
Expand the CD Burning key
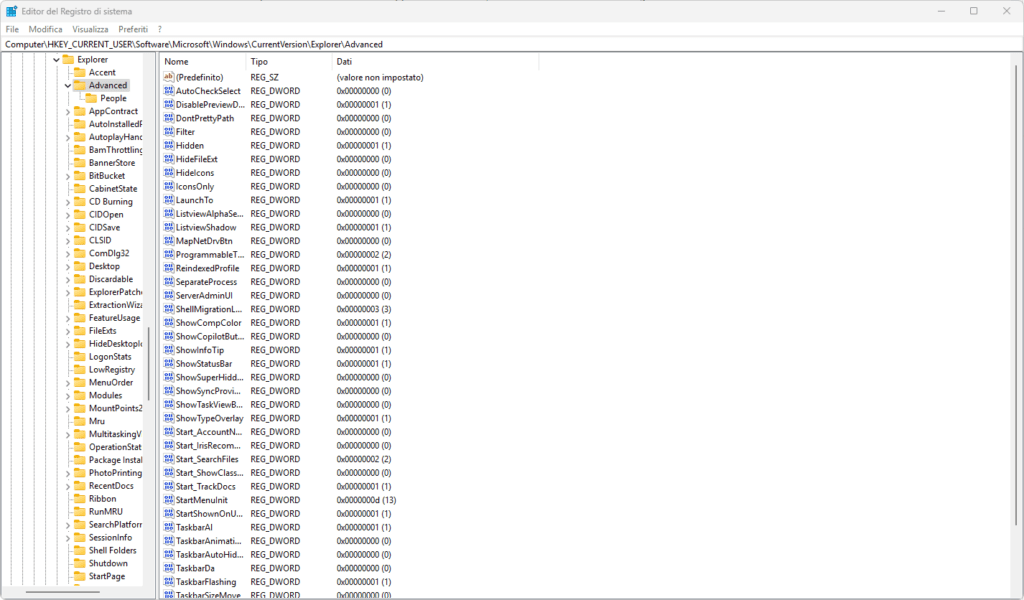(68, 202)
